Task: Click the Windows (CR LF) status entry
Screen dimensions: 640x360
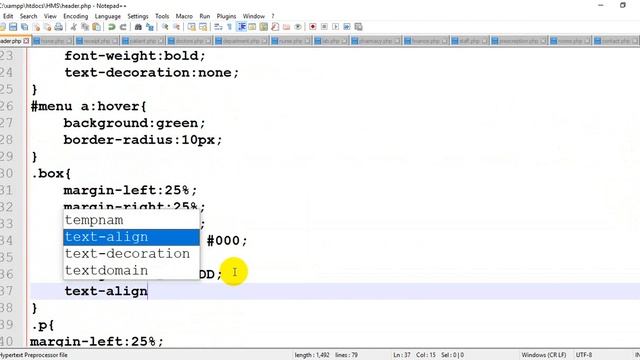Action: click(x=544, y=355)
